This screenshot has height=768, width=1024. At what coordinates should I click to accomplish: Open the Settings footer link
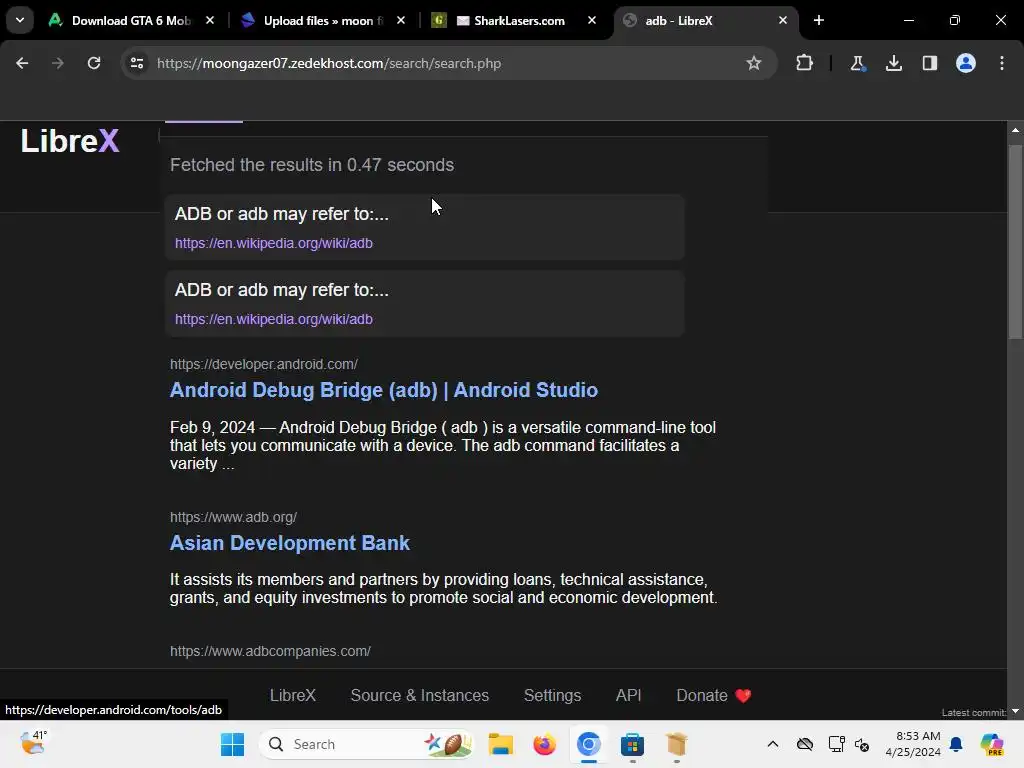click(552, 696)
